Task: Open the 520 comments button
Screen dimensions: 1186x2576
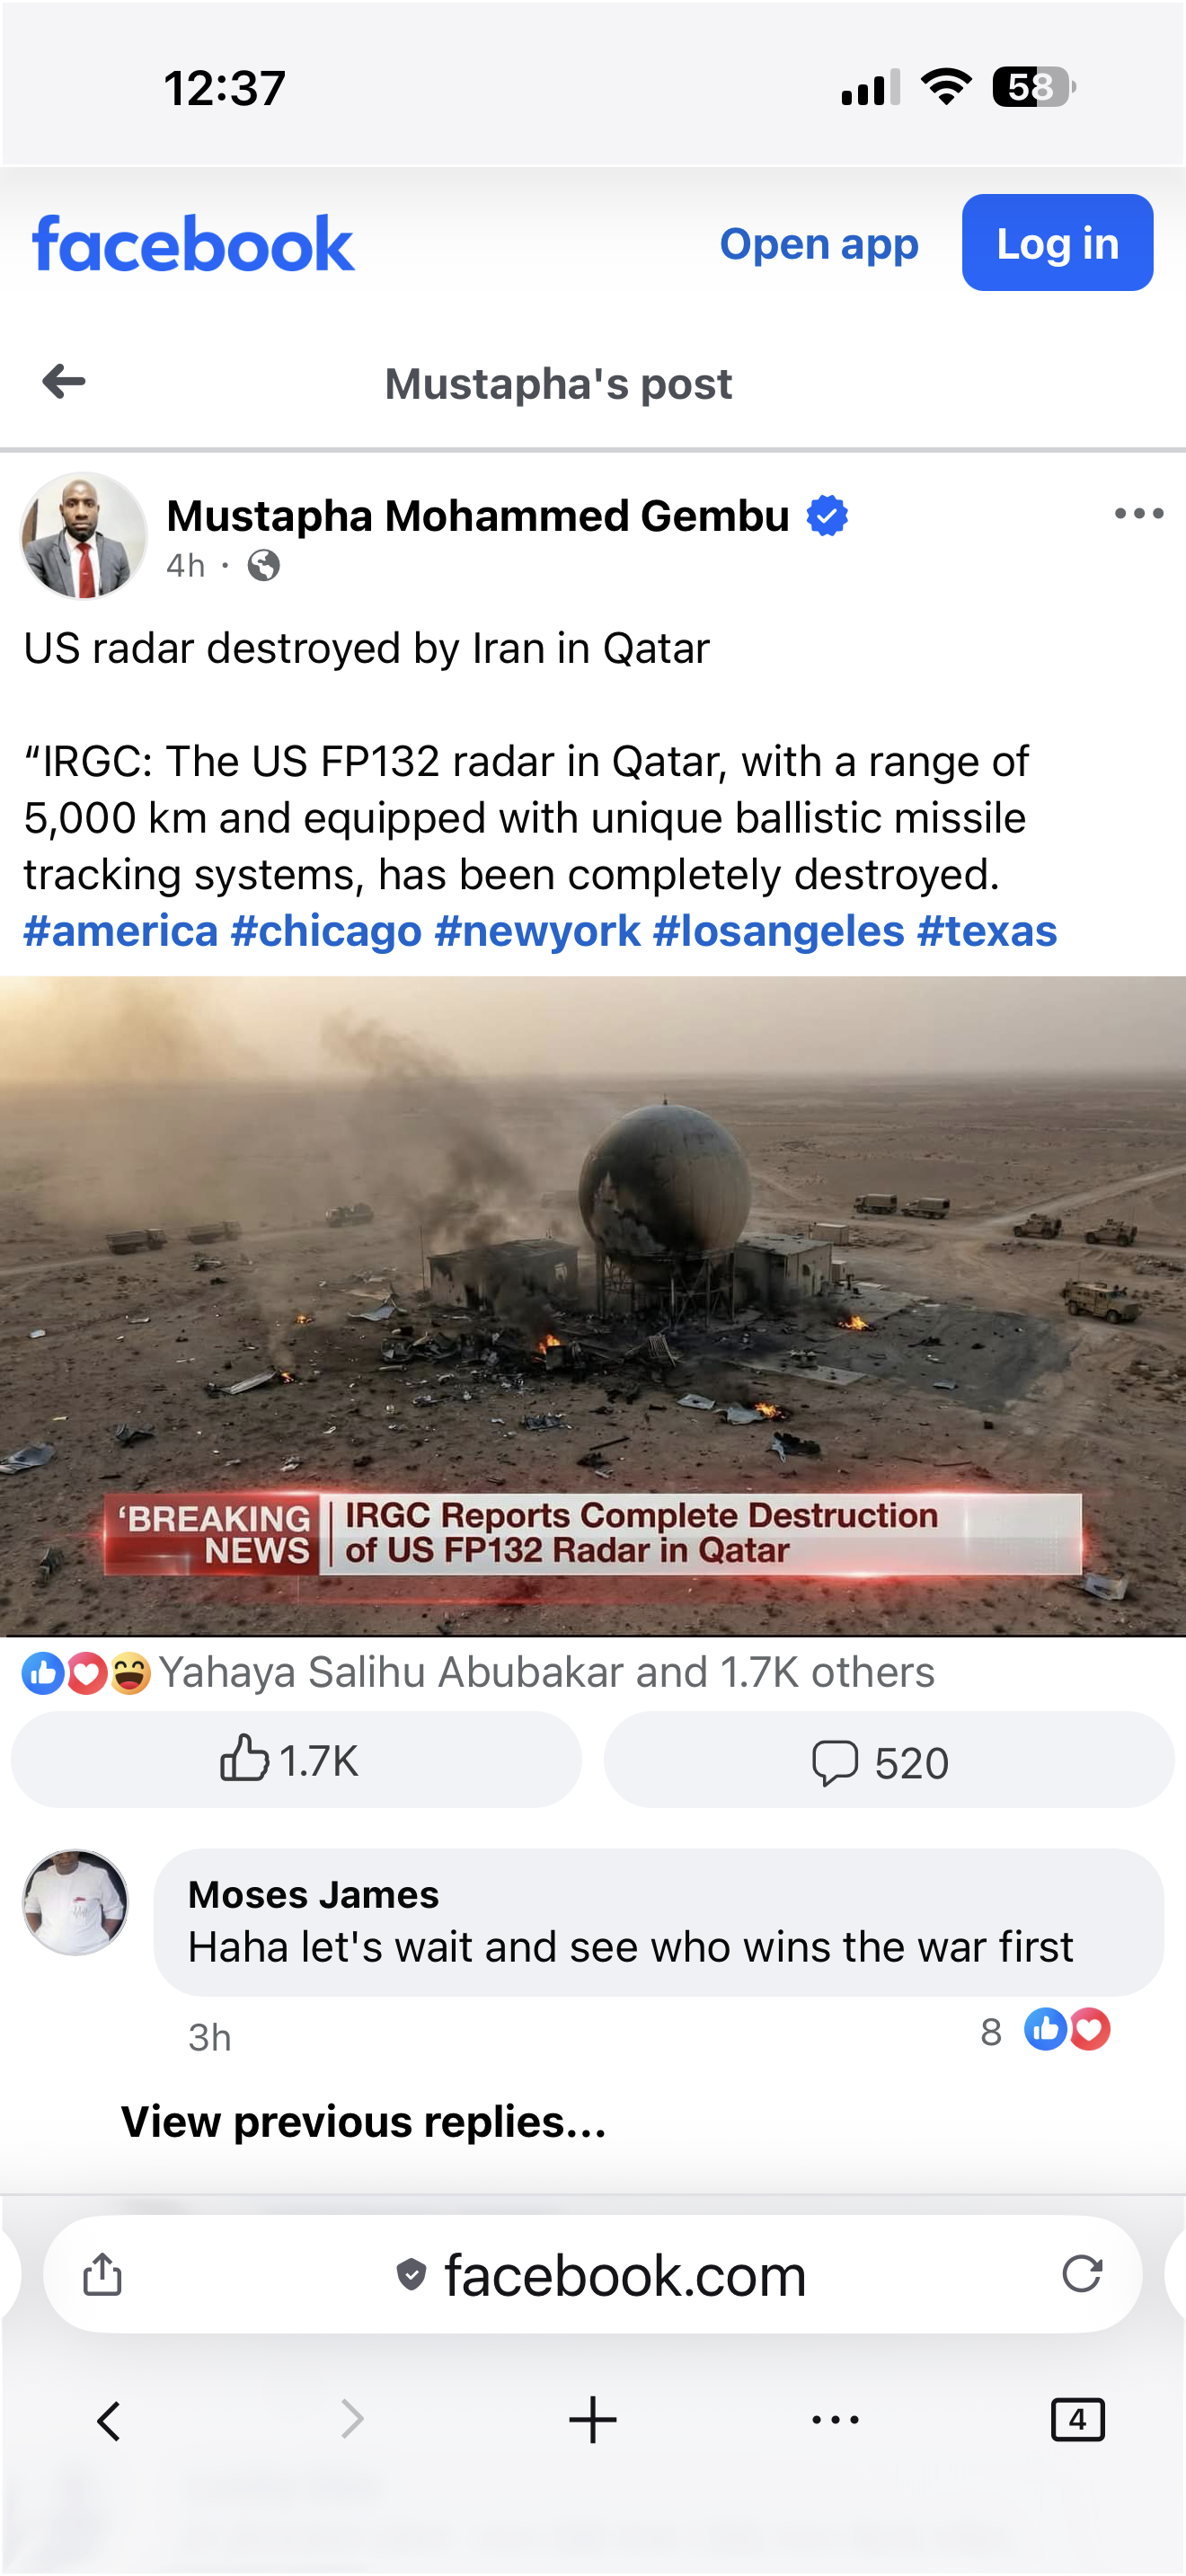Action: point(889,1760)
